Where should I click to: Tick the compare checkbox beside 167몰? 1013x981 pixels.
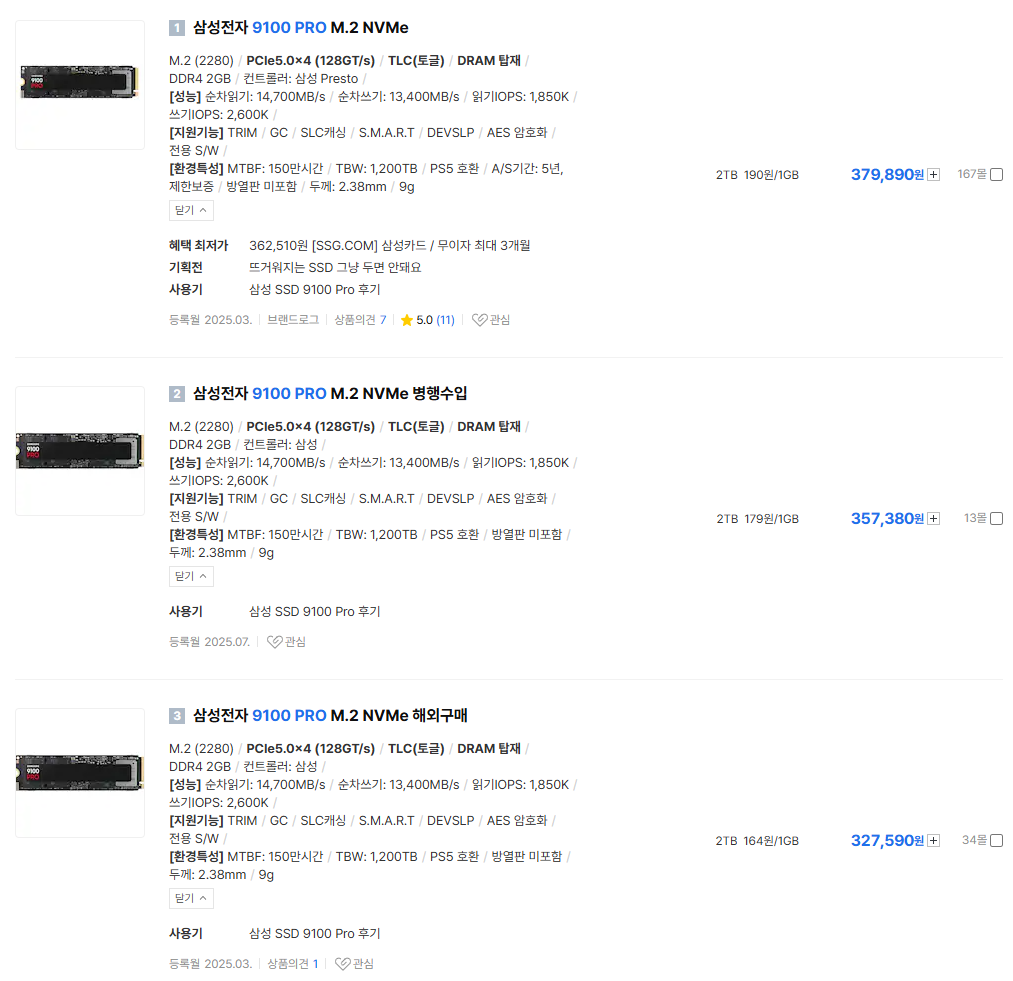(x=996, y=175)
